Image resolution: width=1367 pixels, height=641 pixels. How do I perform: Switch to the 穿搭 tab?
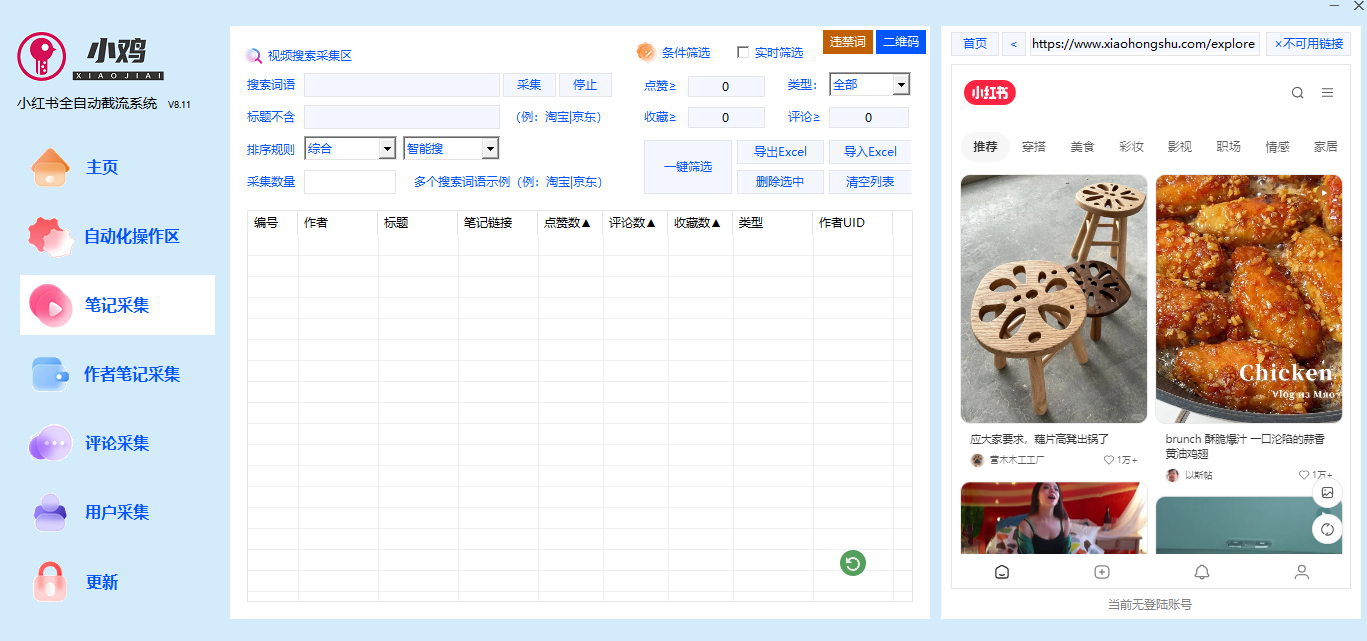coord(1033,145)
